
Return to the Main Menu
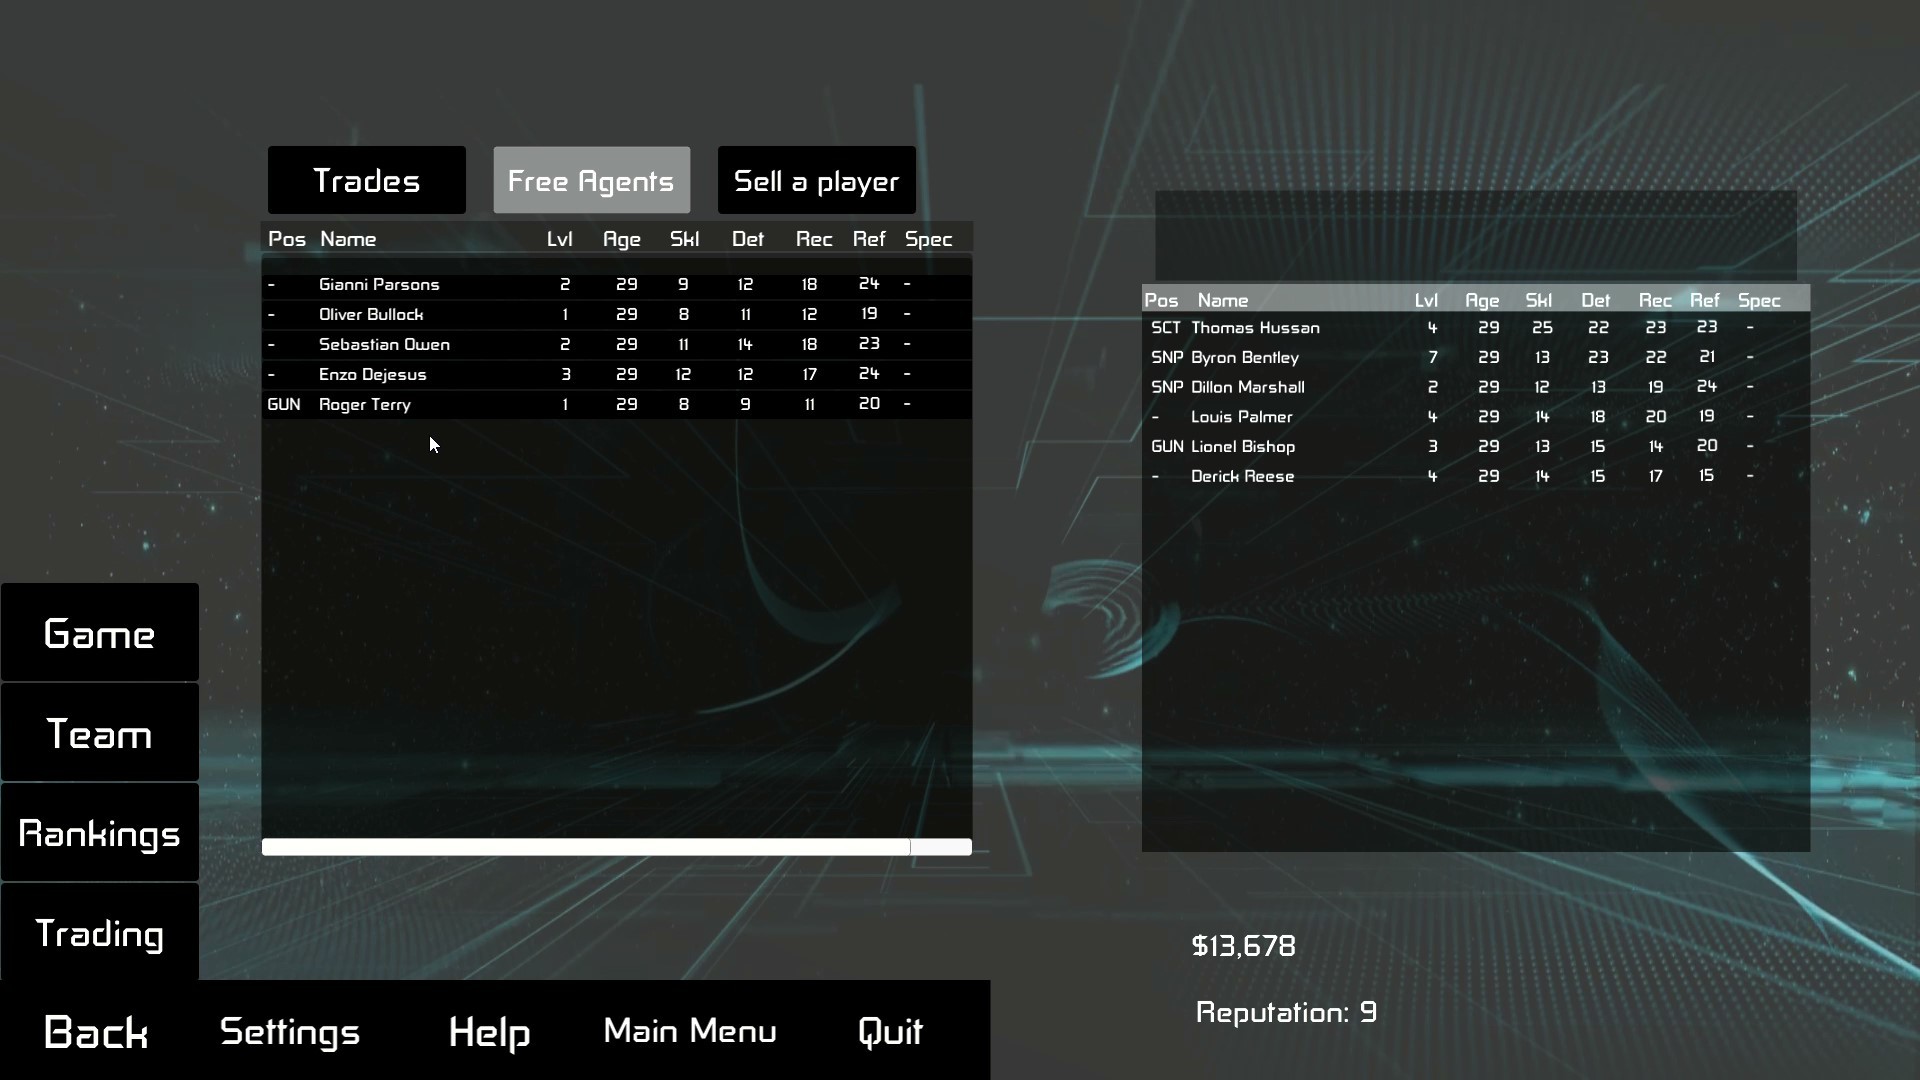pyautogui.click(x=689, y=1032)
